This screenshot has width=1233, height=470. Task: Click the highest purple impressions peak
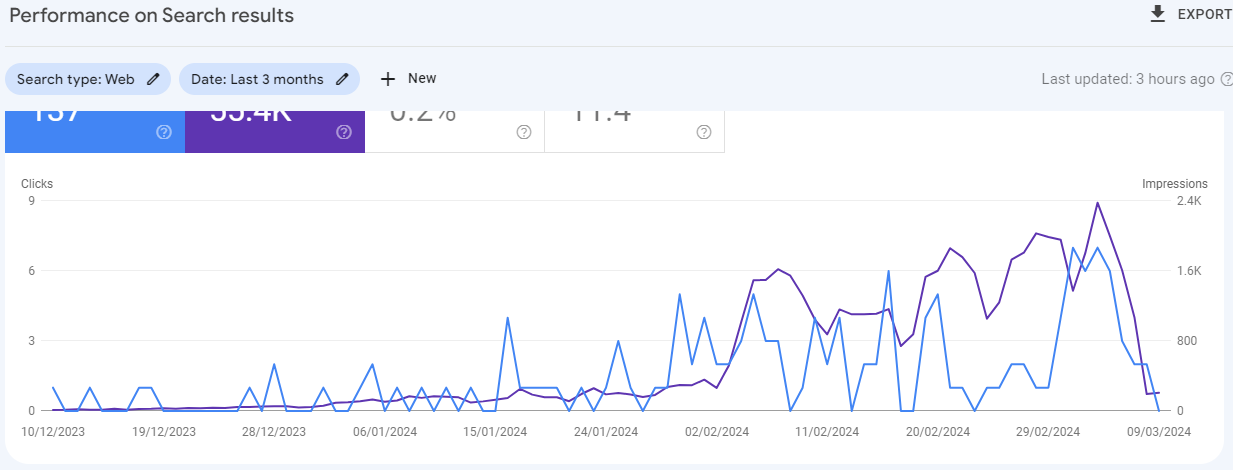pyautogui.click(x=1097, y=203)
